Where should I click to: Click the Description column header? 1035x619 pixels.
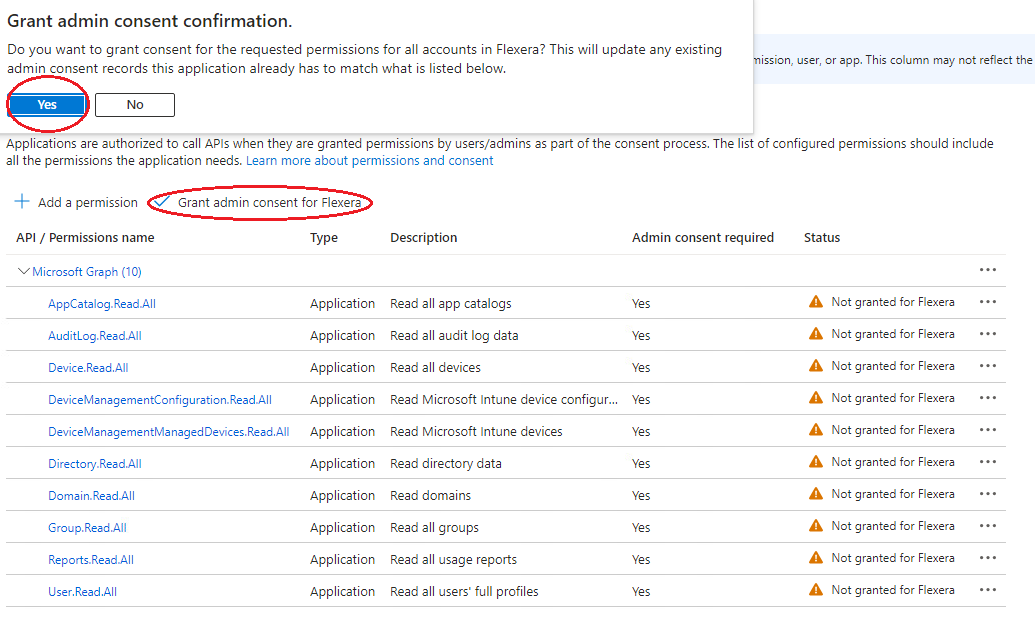(x=424, y=238)
